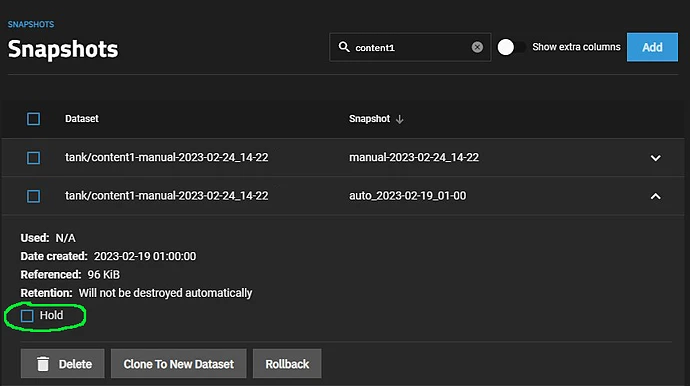
Task: Check the auto_2023-02-19_01-00 snapshot row checkbox
Action: [x=33, y=196]
